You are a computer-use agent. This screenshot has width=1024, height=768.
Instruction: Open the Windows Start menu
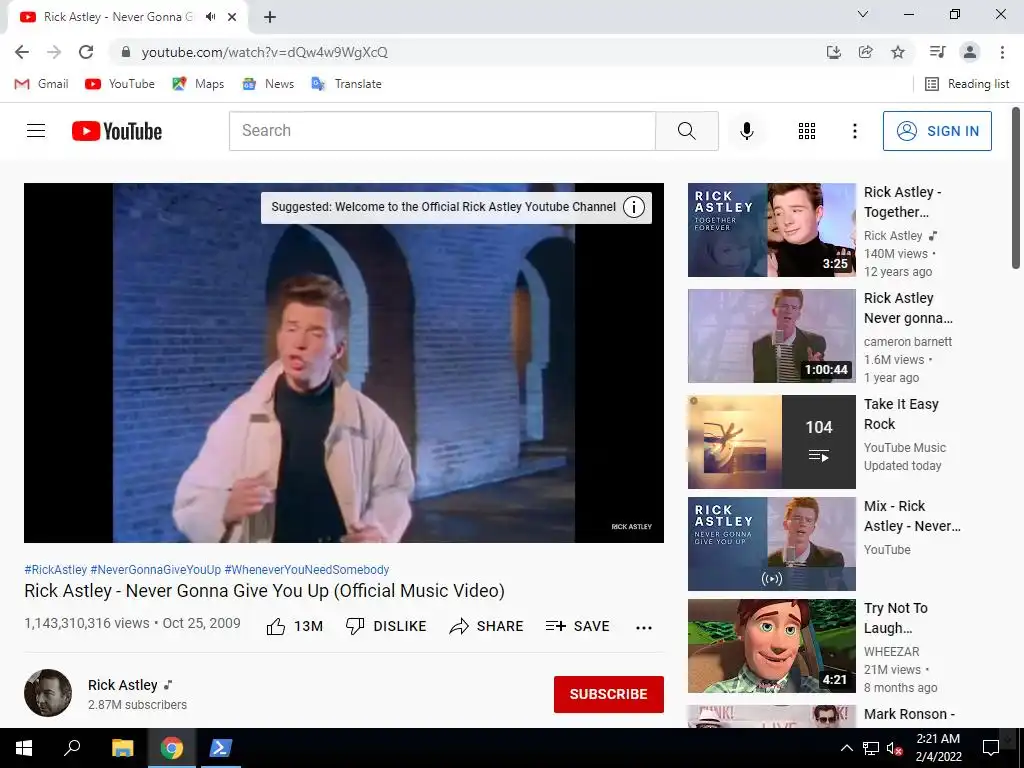pos(24,748)
